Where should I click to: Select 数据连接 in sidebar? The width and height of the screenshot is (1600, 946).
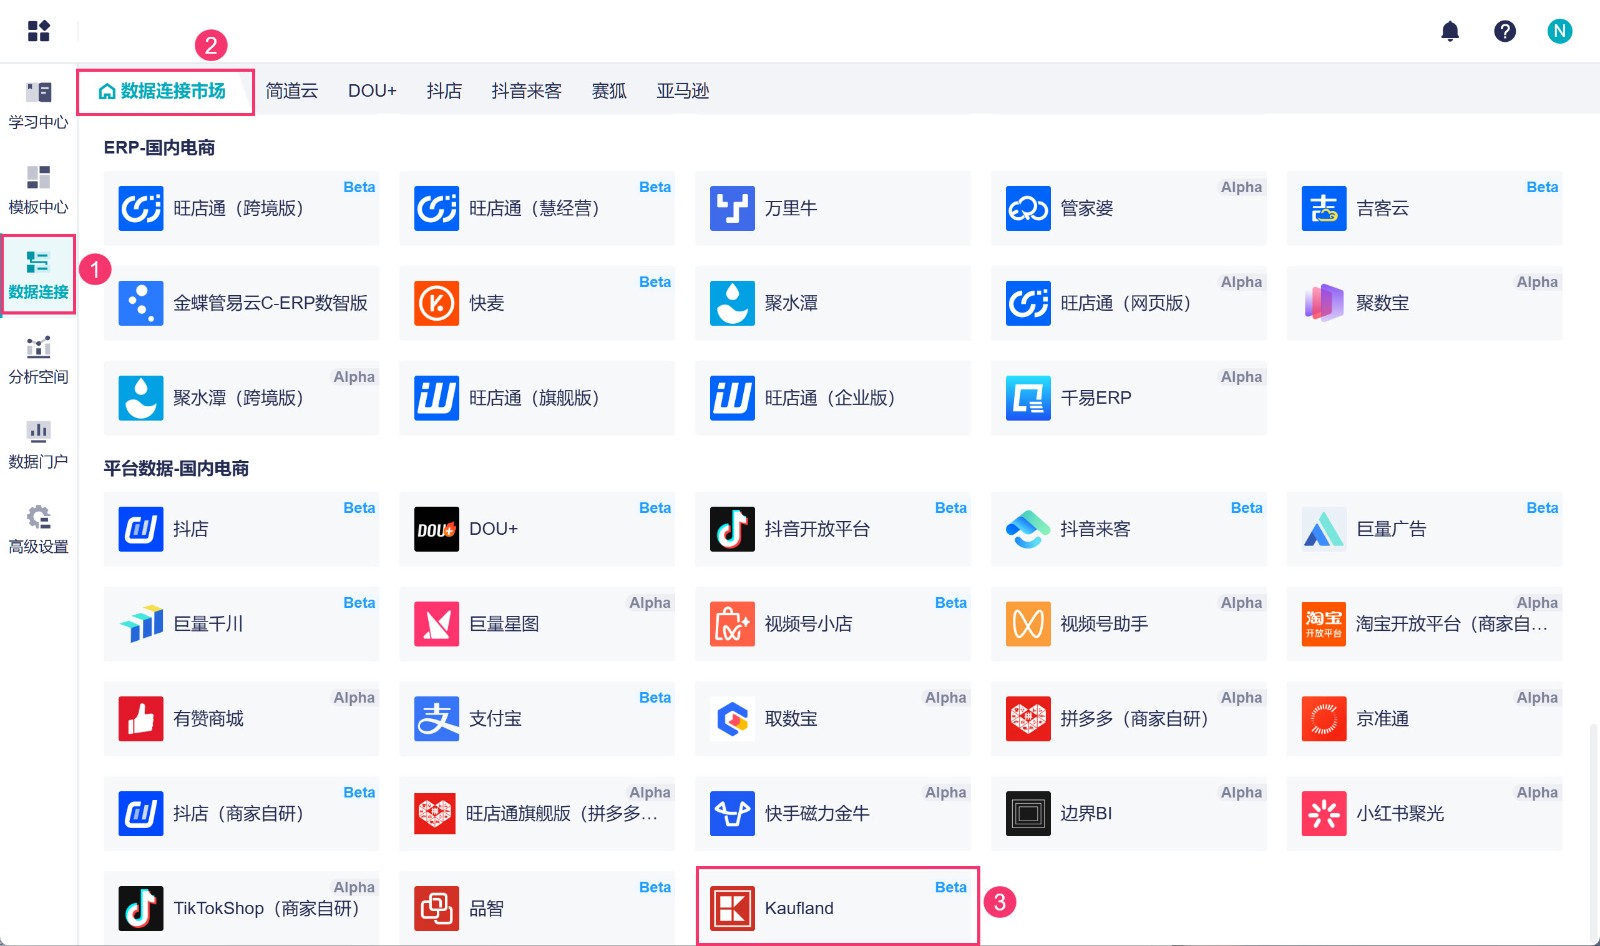pos(38,276)
